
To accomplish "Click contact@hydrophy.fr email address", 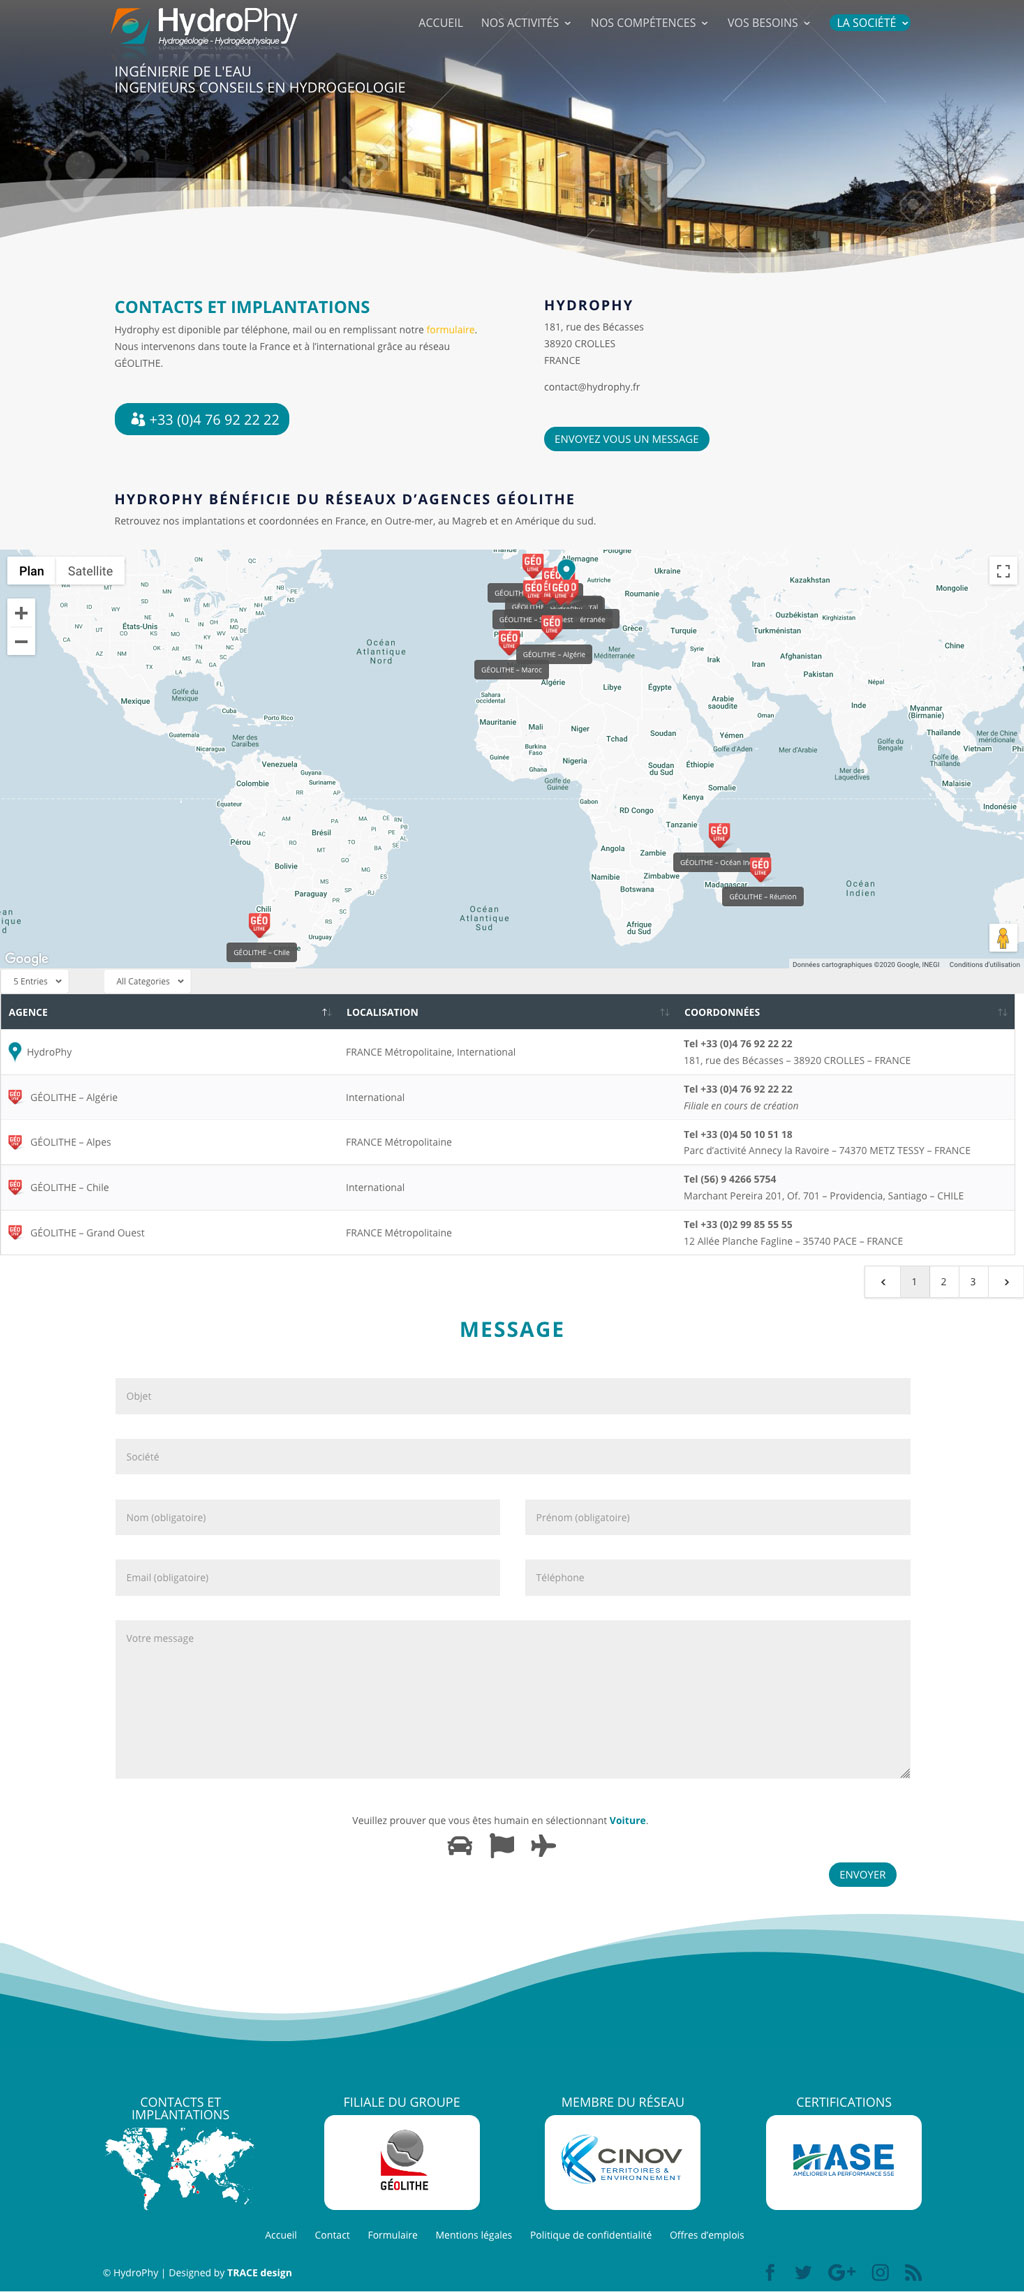I will coord(592,387).
